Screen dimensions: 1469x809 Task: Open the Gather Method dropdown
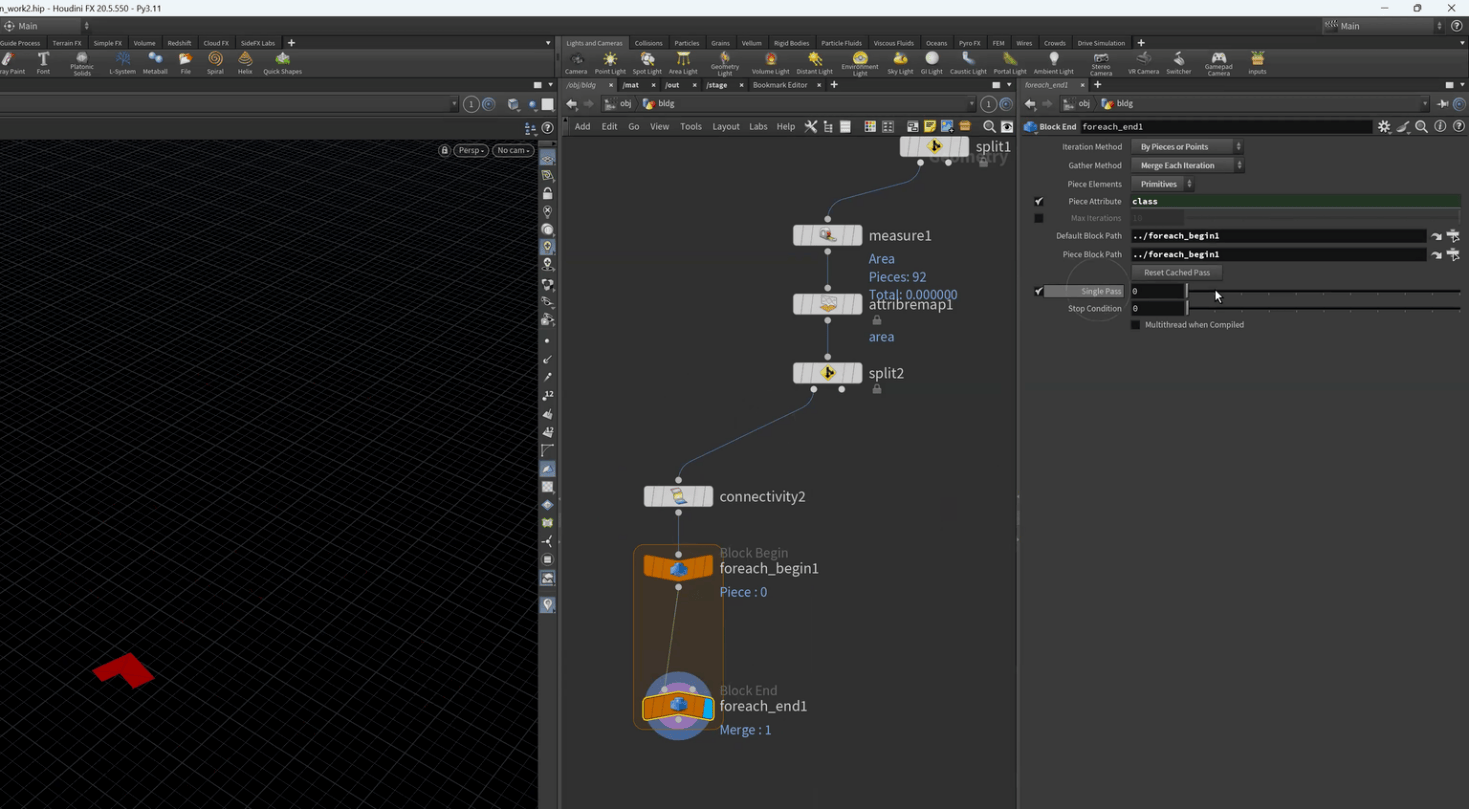tap(1187, 165)
